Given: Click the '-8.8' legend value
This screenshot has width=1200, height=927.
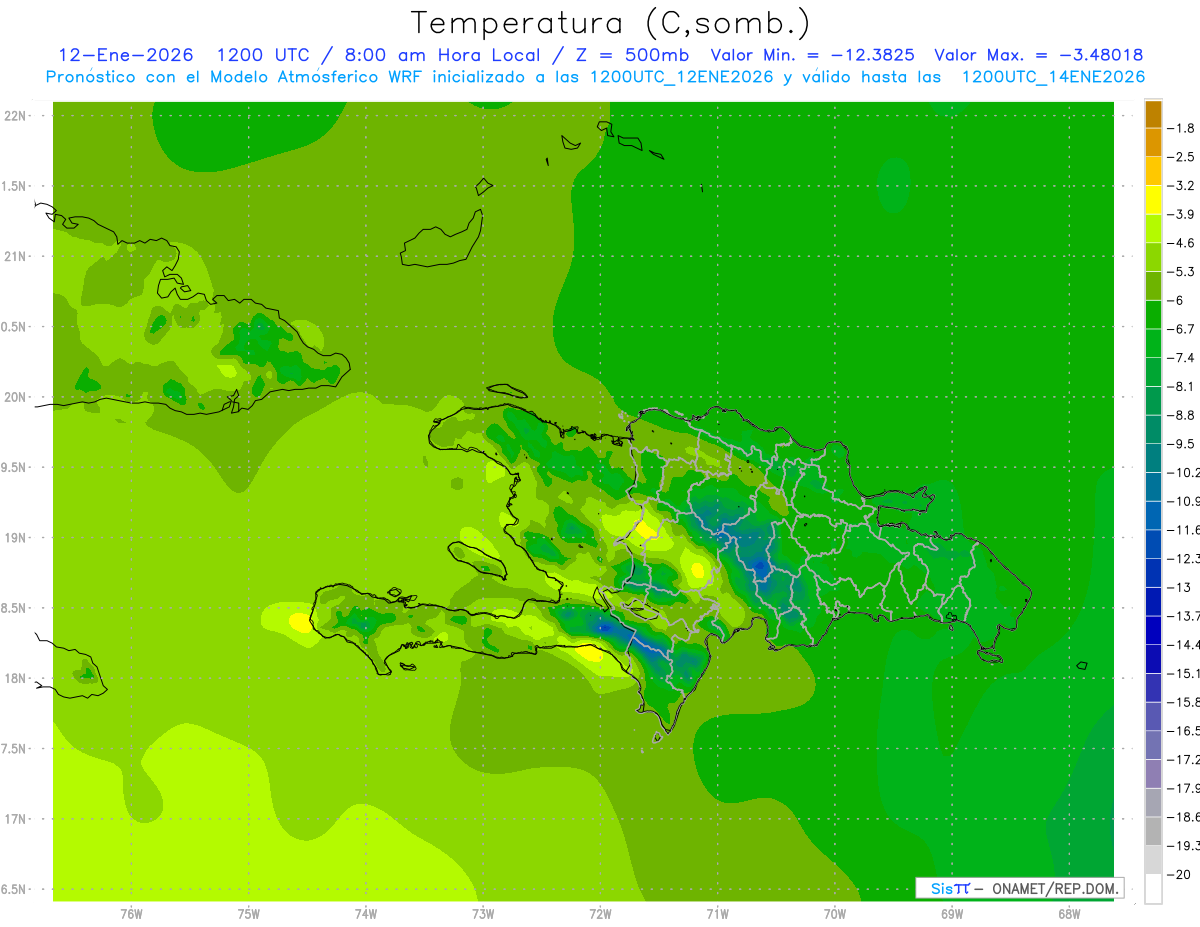Looking at the screenshot, I should [x=1180, y=415].
